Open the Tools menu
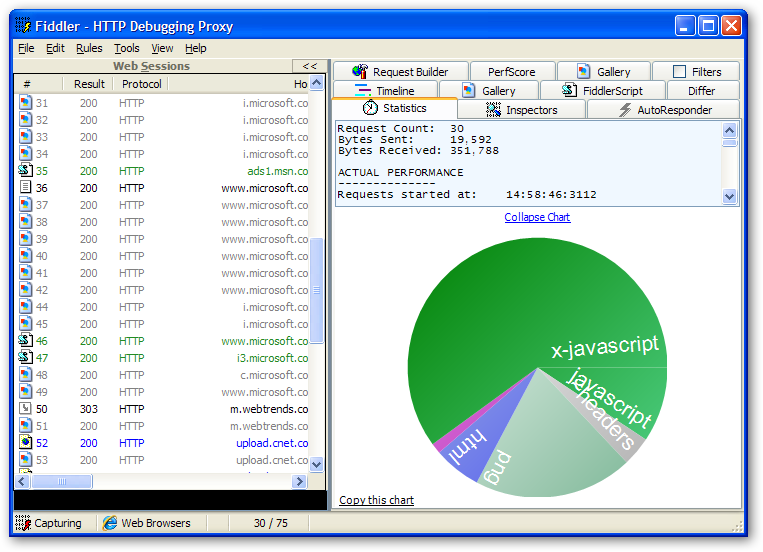Screen dimensions: 763x552 click(127, 48)
